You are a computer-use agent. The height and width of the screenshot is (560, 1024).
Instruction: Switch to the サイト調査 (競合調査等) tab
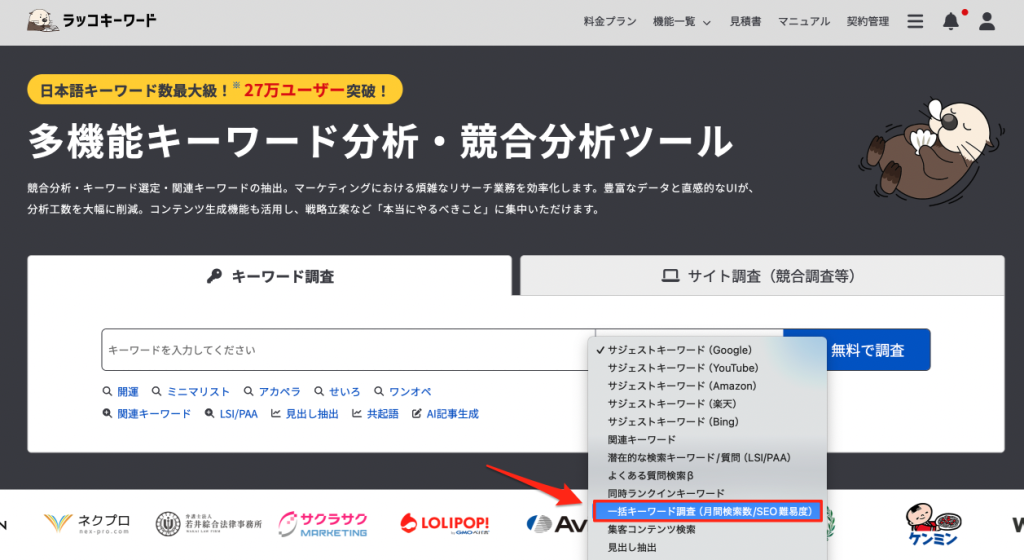click(760, 276)
